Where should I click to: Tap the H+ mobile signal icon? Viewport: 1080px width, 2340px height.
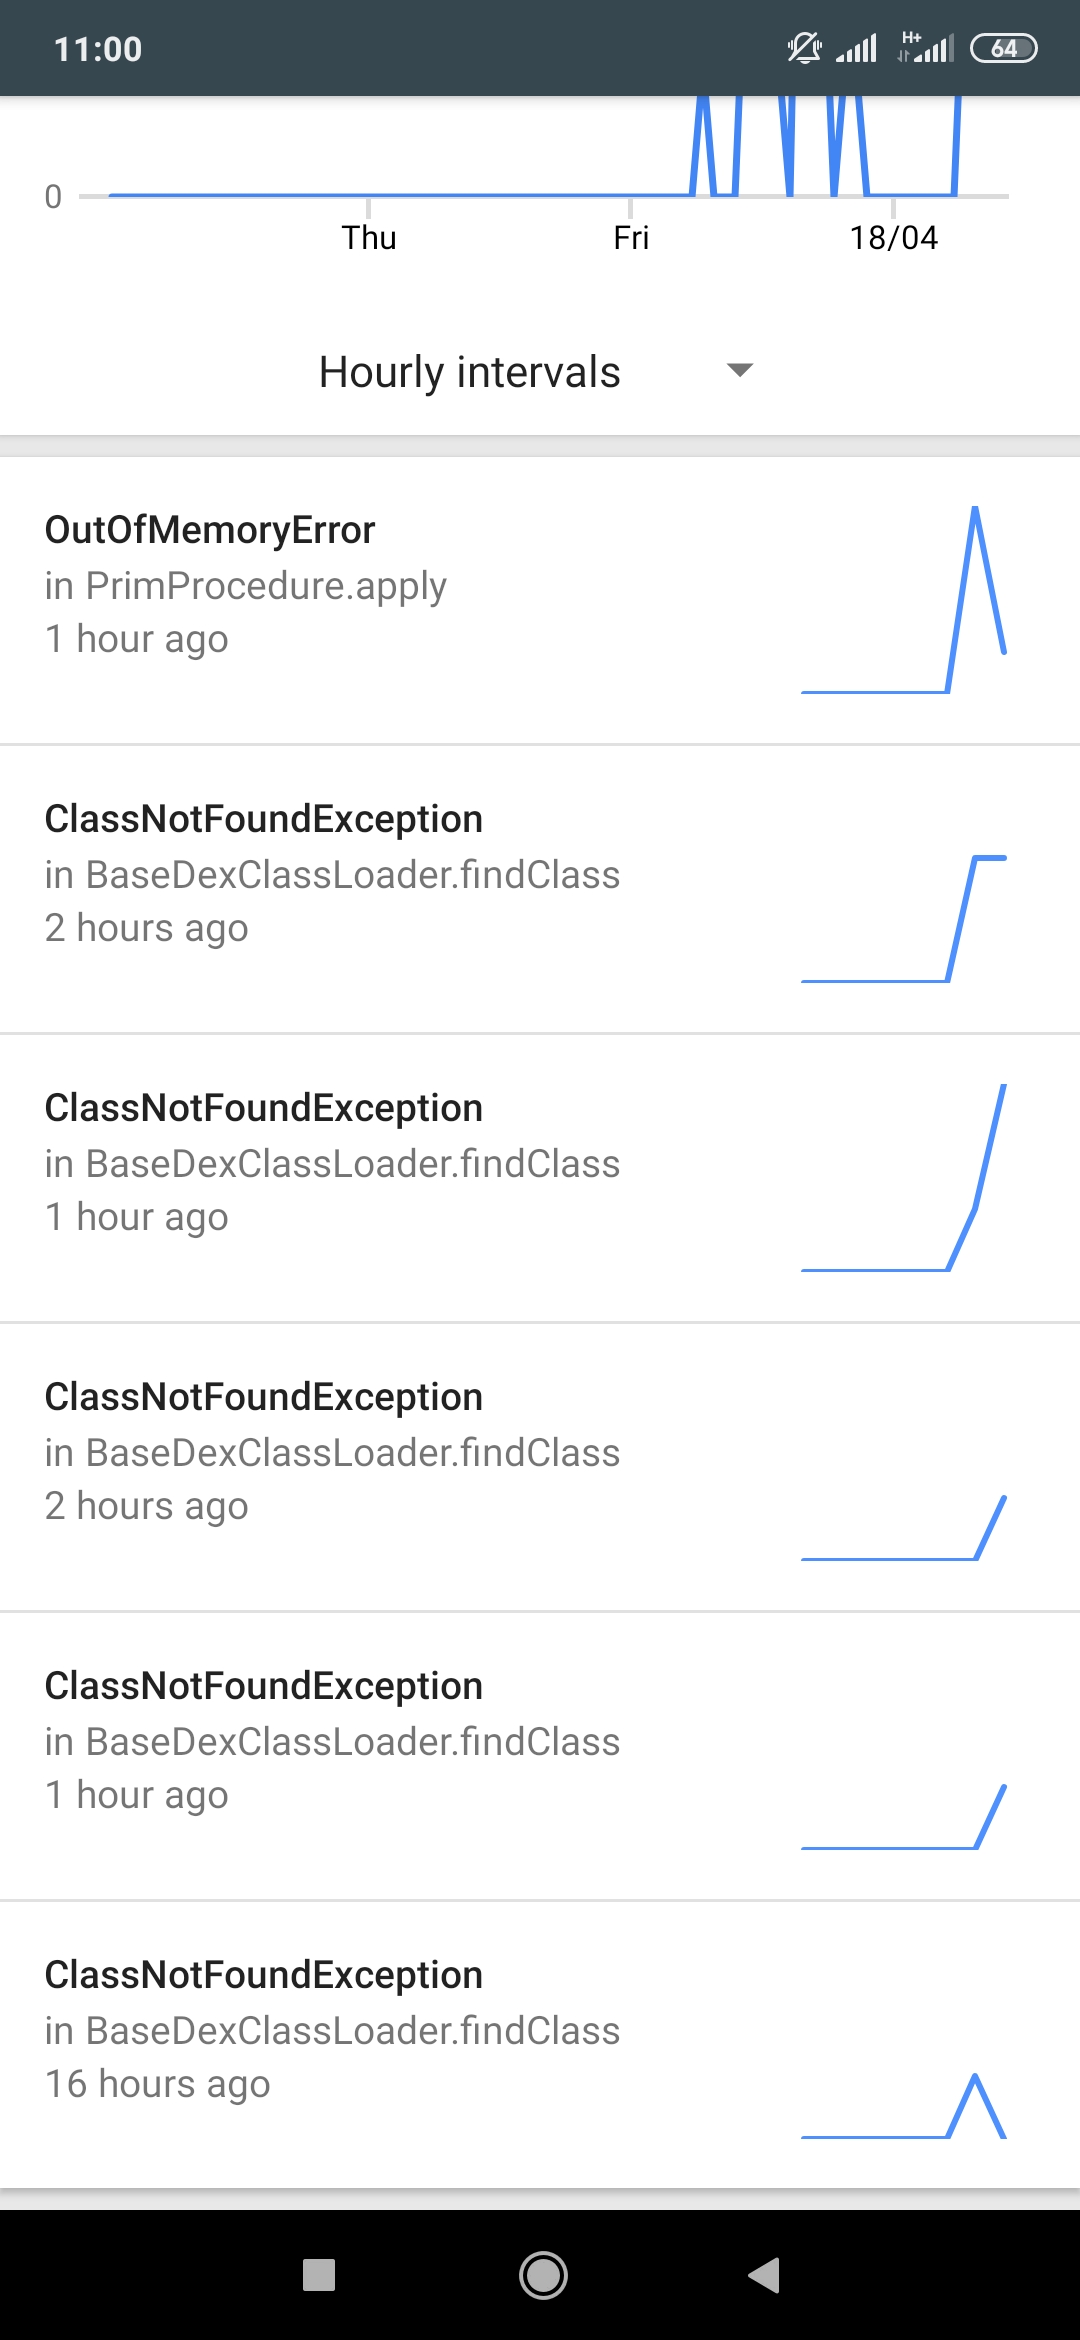click(925, 48)
